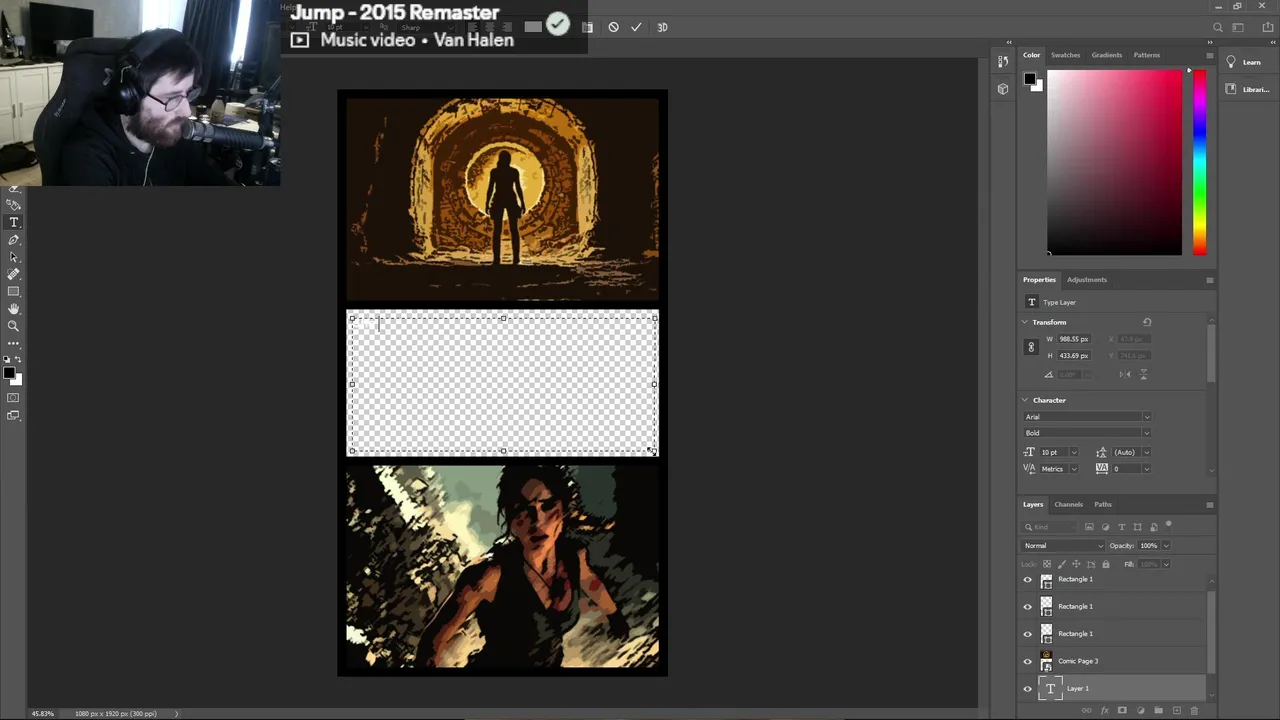Image resolution: width=1280 pixels, height=720 pixels.
Task: Open the Opacity 100% dropdown arrow
Action: 1166,545
